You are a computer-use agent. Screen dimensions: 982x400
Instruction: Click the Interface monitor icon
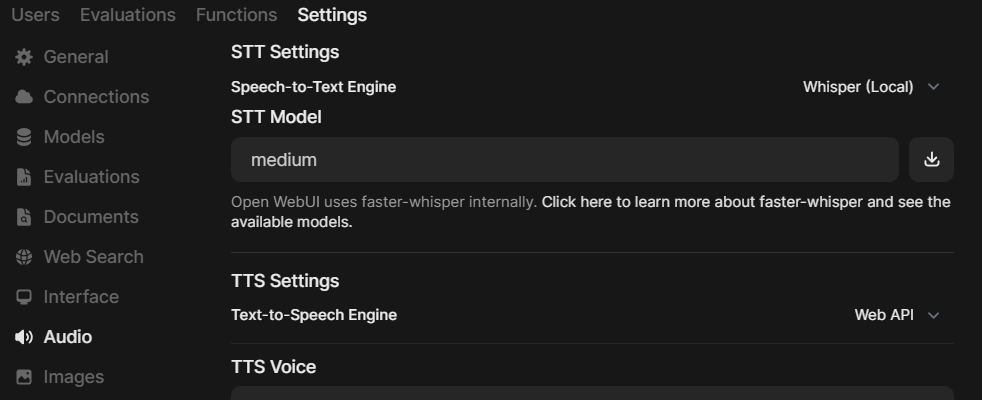24,297
